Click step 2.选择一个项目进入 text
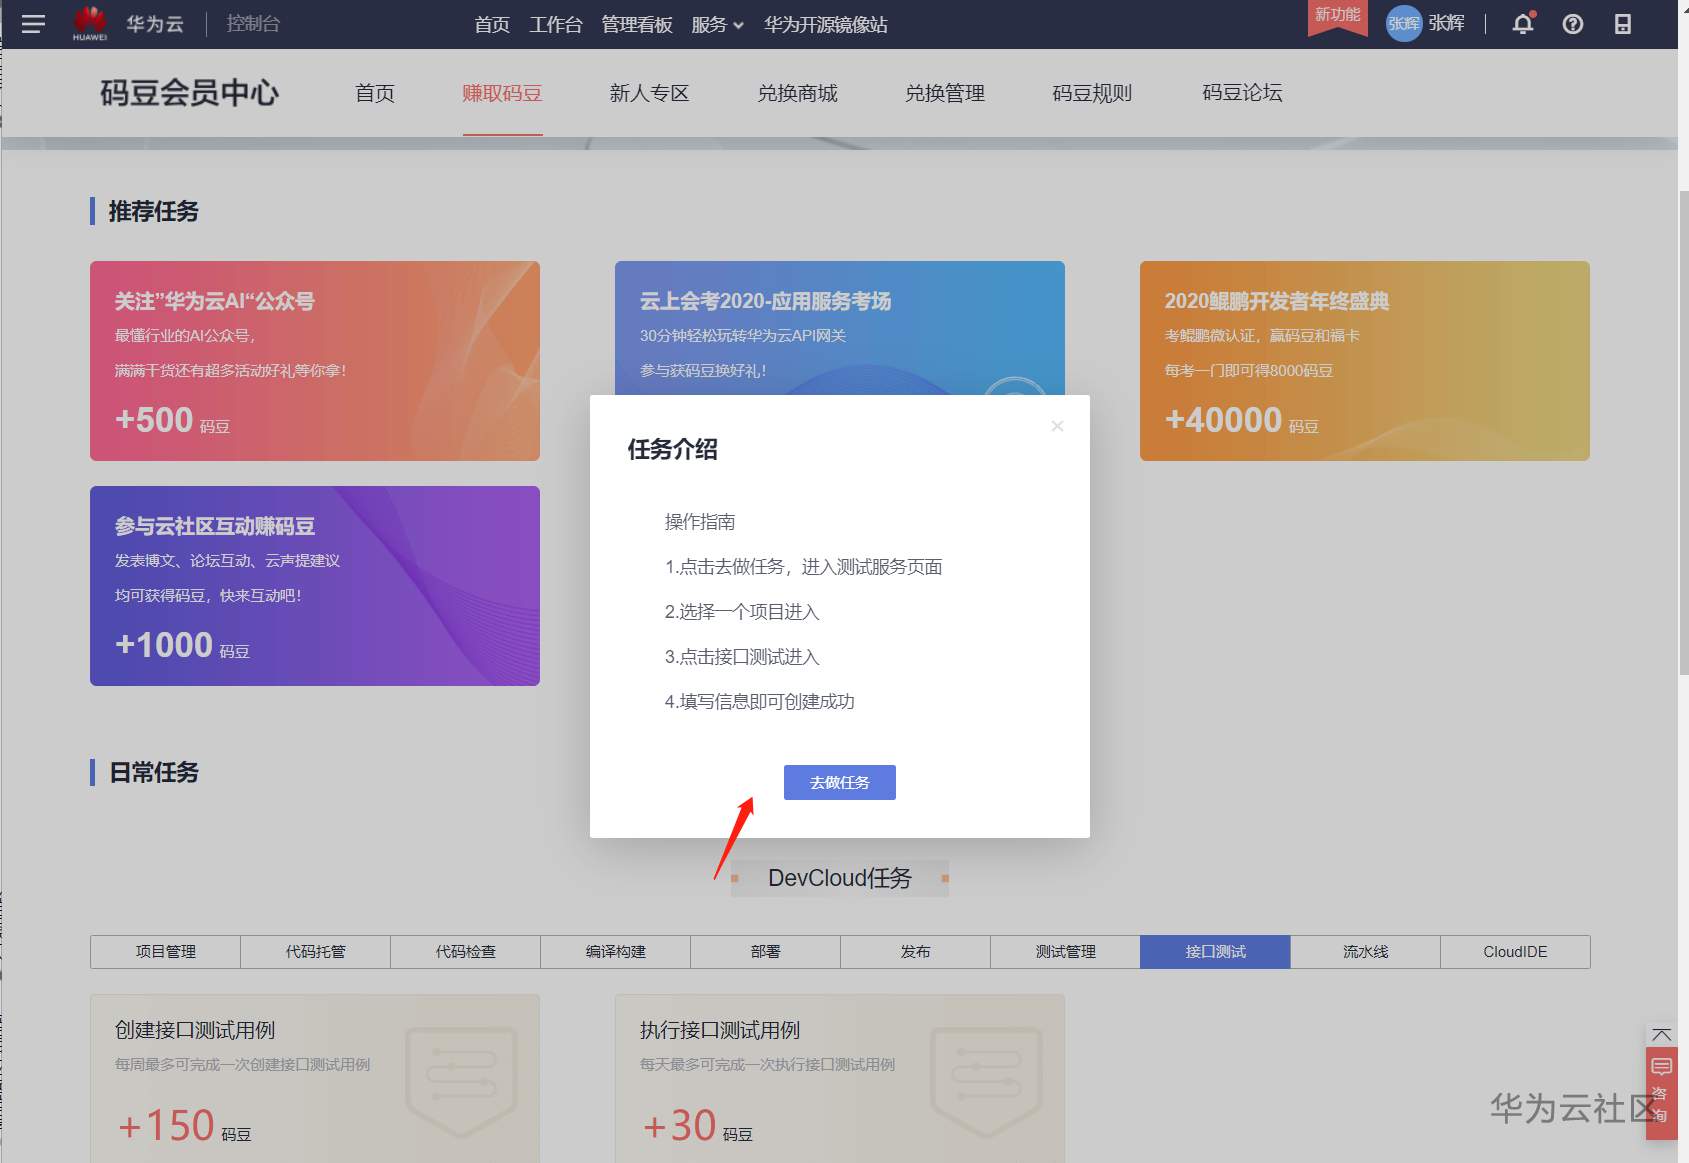1689x1163 pixels. pyautogui.click(x=742, y=612)
